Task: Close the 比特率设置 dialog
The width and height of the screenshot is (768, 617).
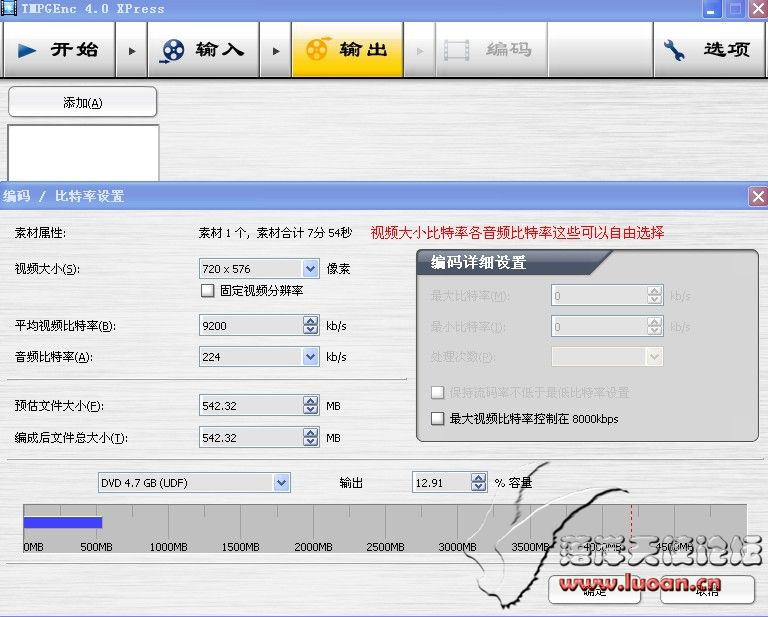Action: [x=758, y=197]
